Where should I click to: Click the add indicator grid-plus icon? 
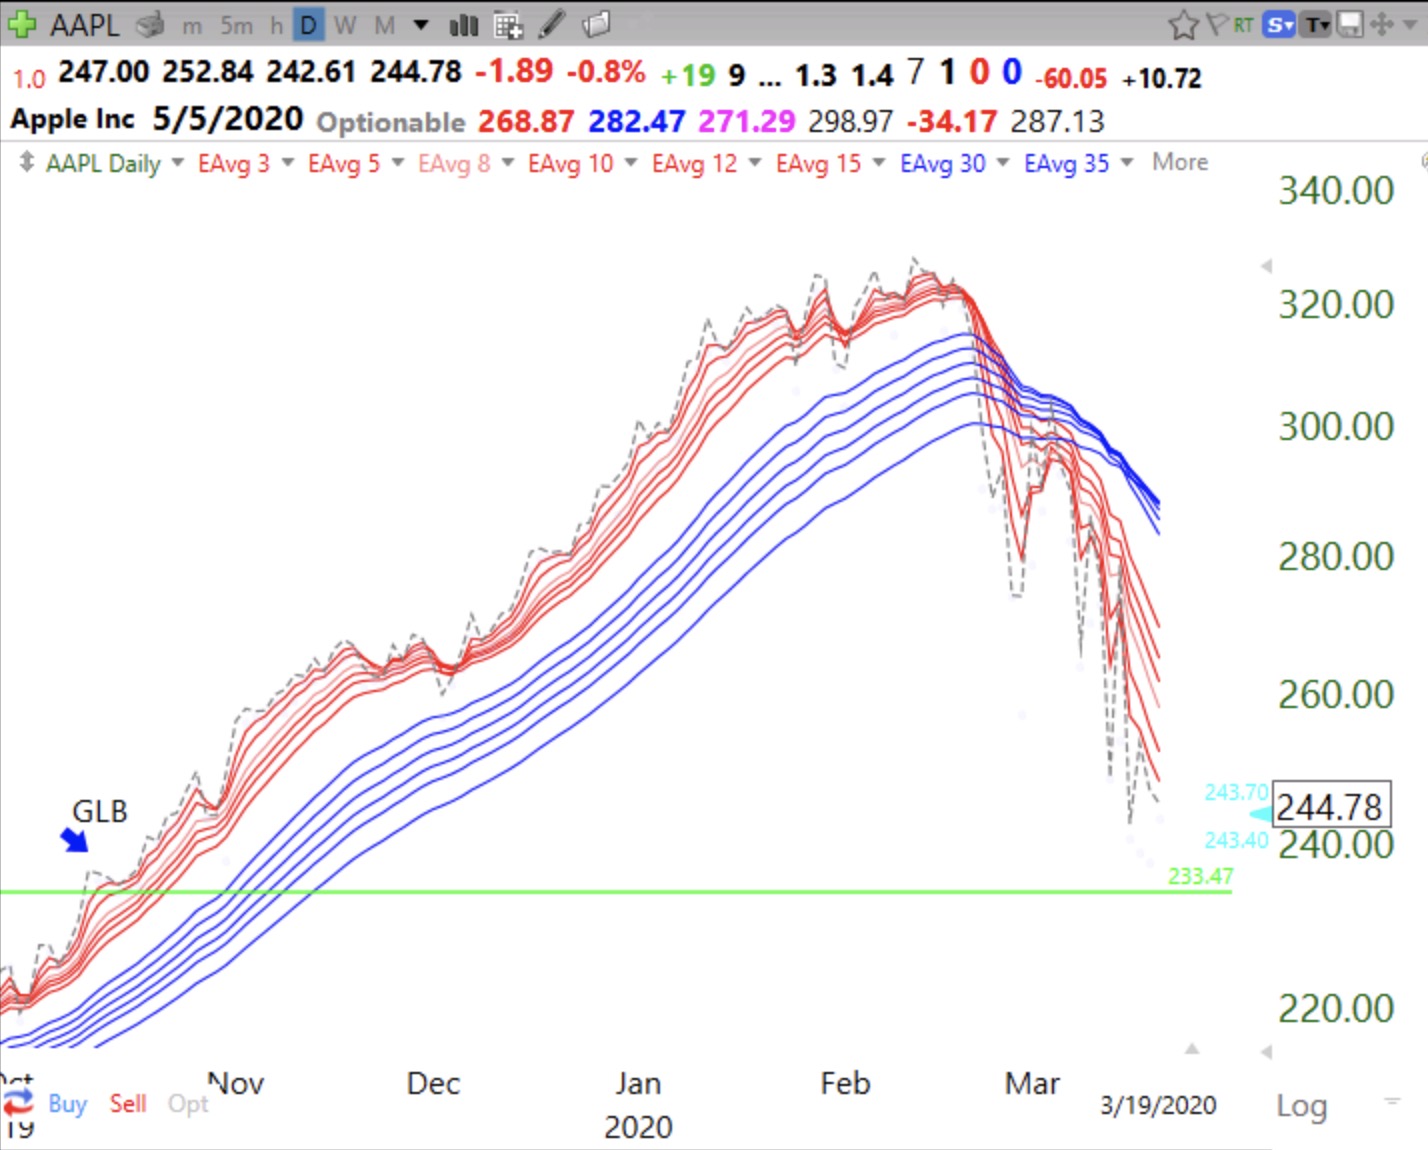click(x=508, y=25)
